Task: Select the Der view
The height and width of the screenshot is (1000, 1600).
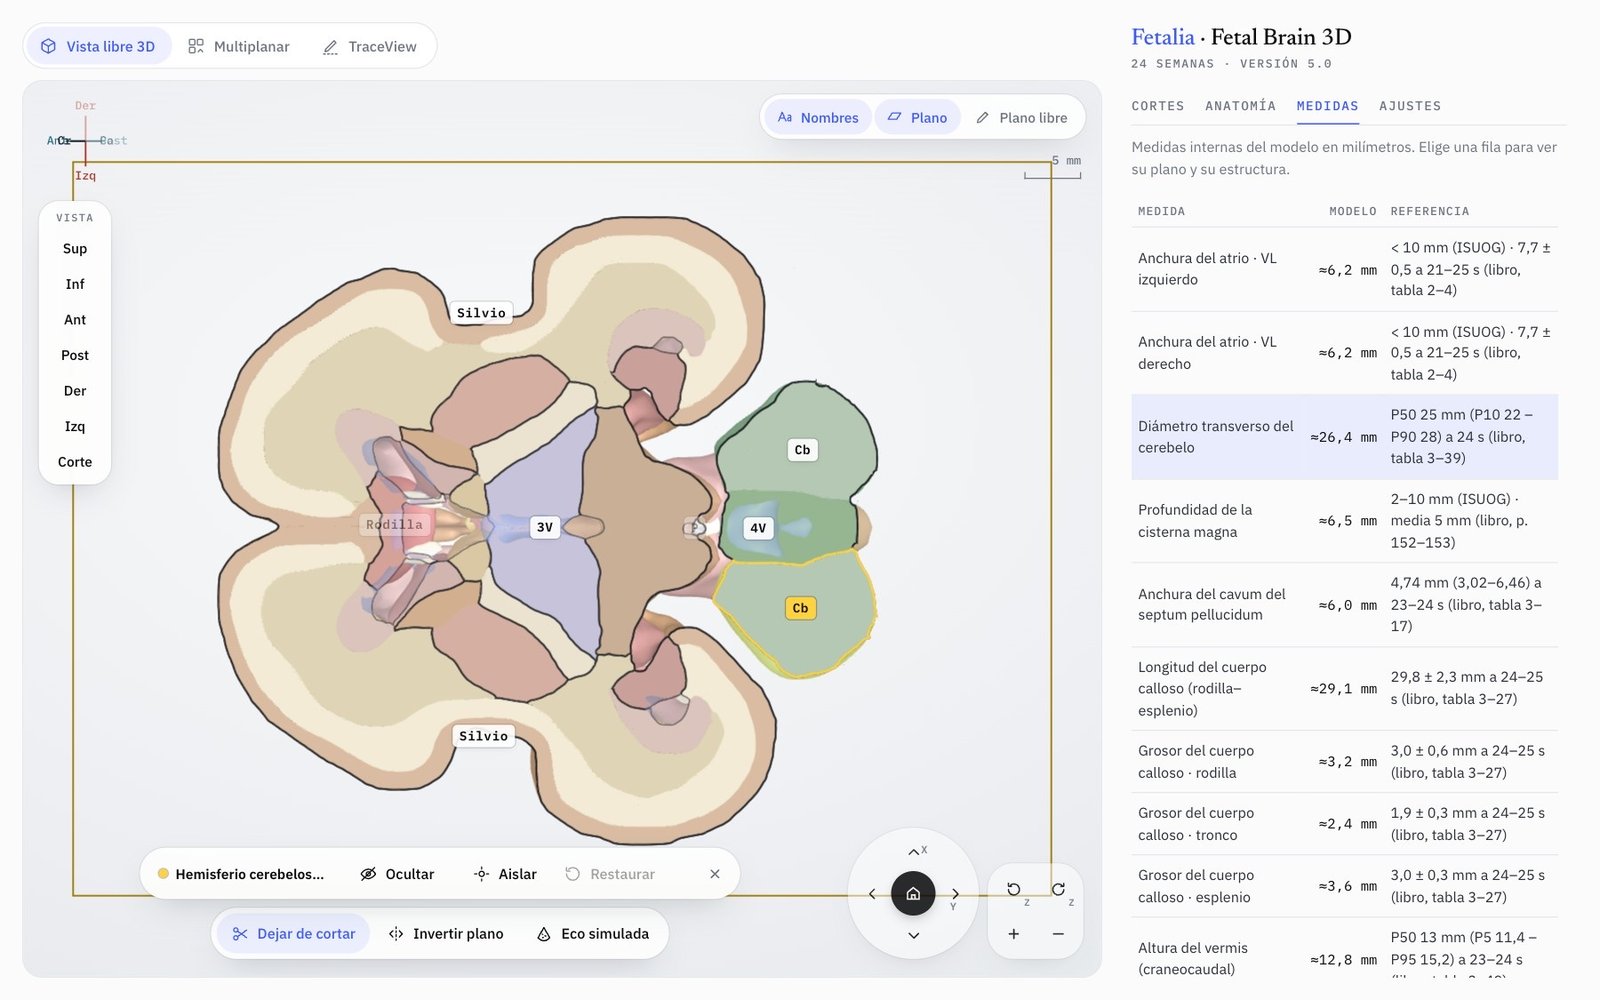Action: [x=75, y=391]
